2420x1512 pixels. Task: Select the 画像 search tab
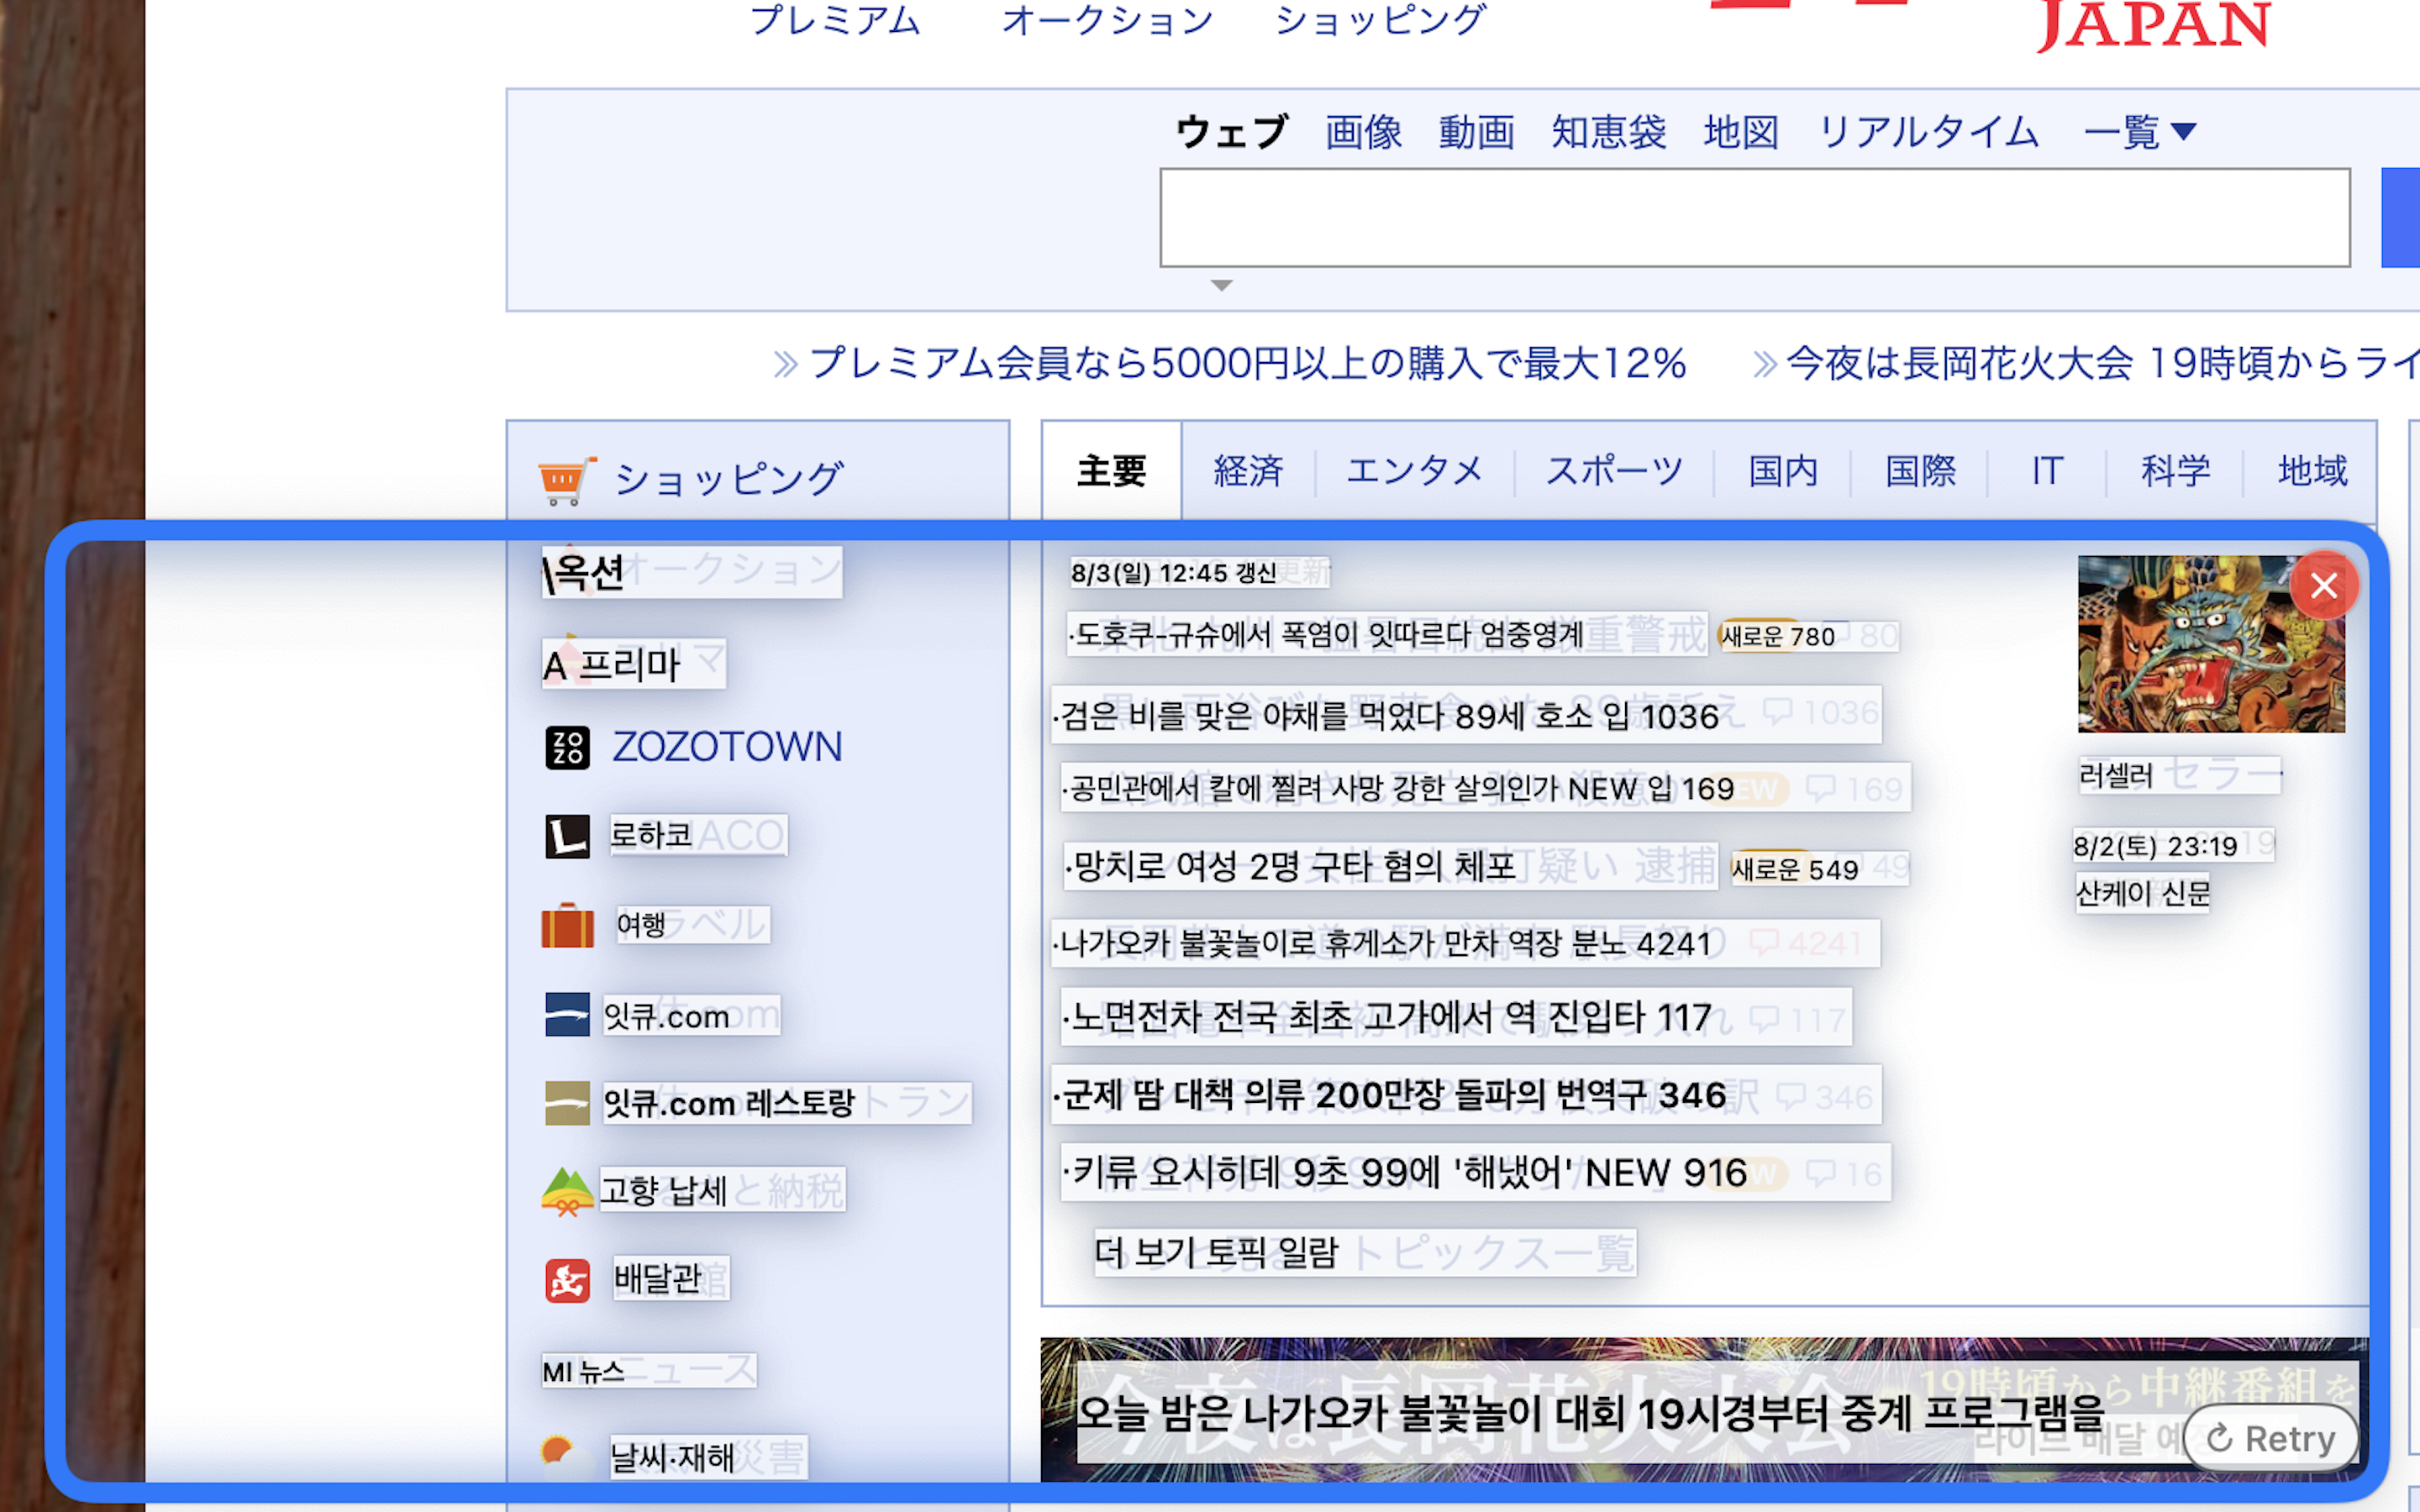click(1364, 132)
